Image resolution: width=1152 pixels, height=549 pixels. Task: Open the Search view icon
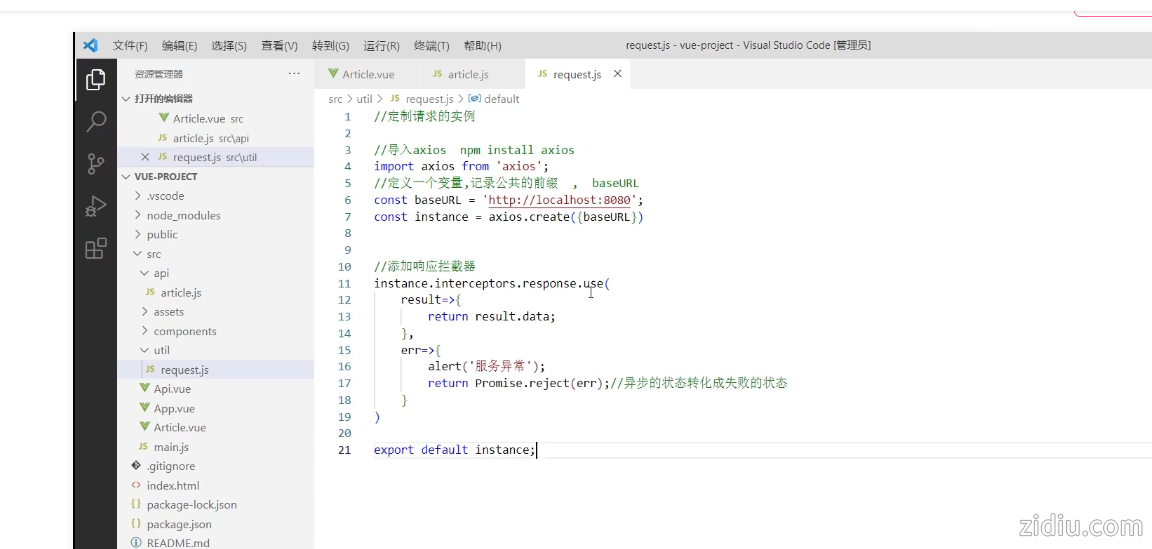pos(96,122)
